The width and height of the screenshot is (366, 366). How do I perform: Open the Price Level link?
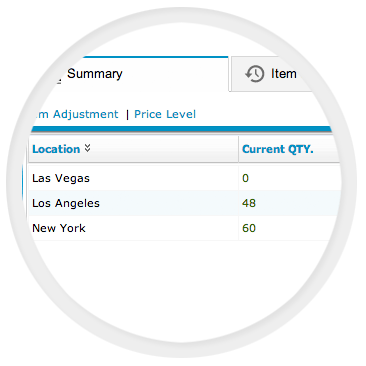point(165,114)
